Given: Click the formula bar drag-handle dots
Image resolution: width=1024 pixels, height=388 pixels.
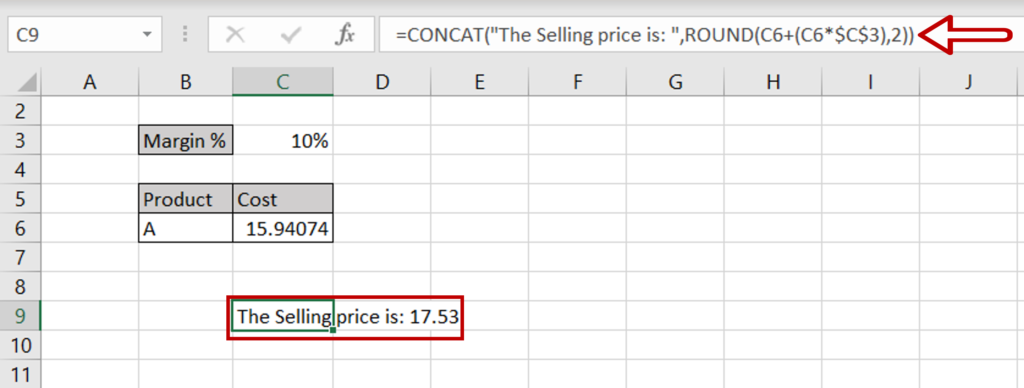Looking at the screenshot, I should coord(185,35).
